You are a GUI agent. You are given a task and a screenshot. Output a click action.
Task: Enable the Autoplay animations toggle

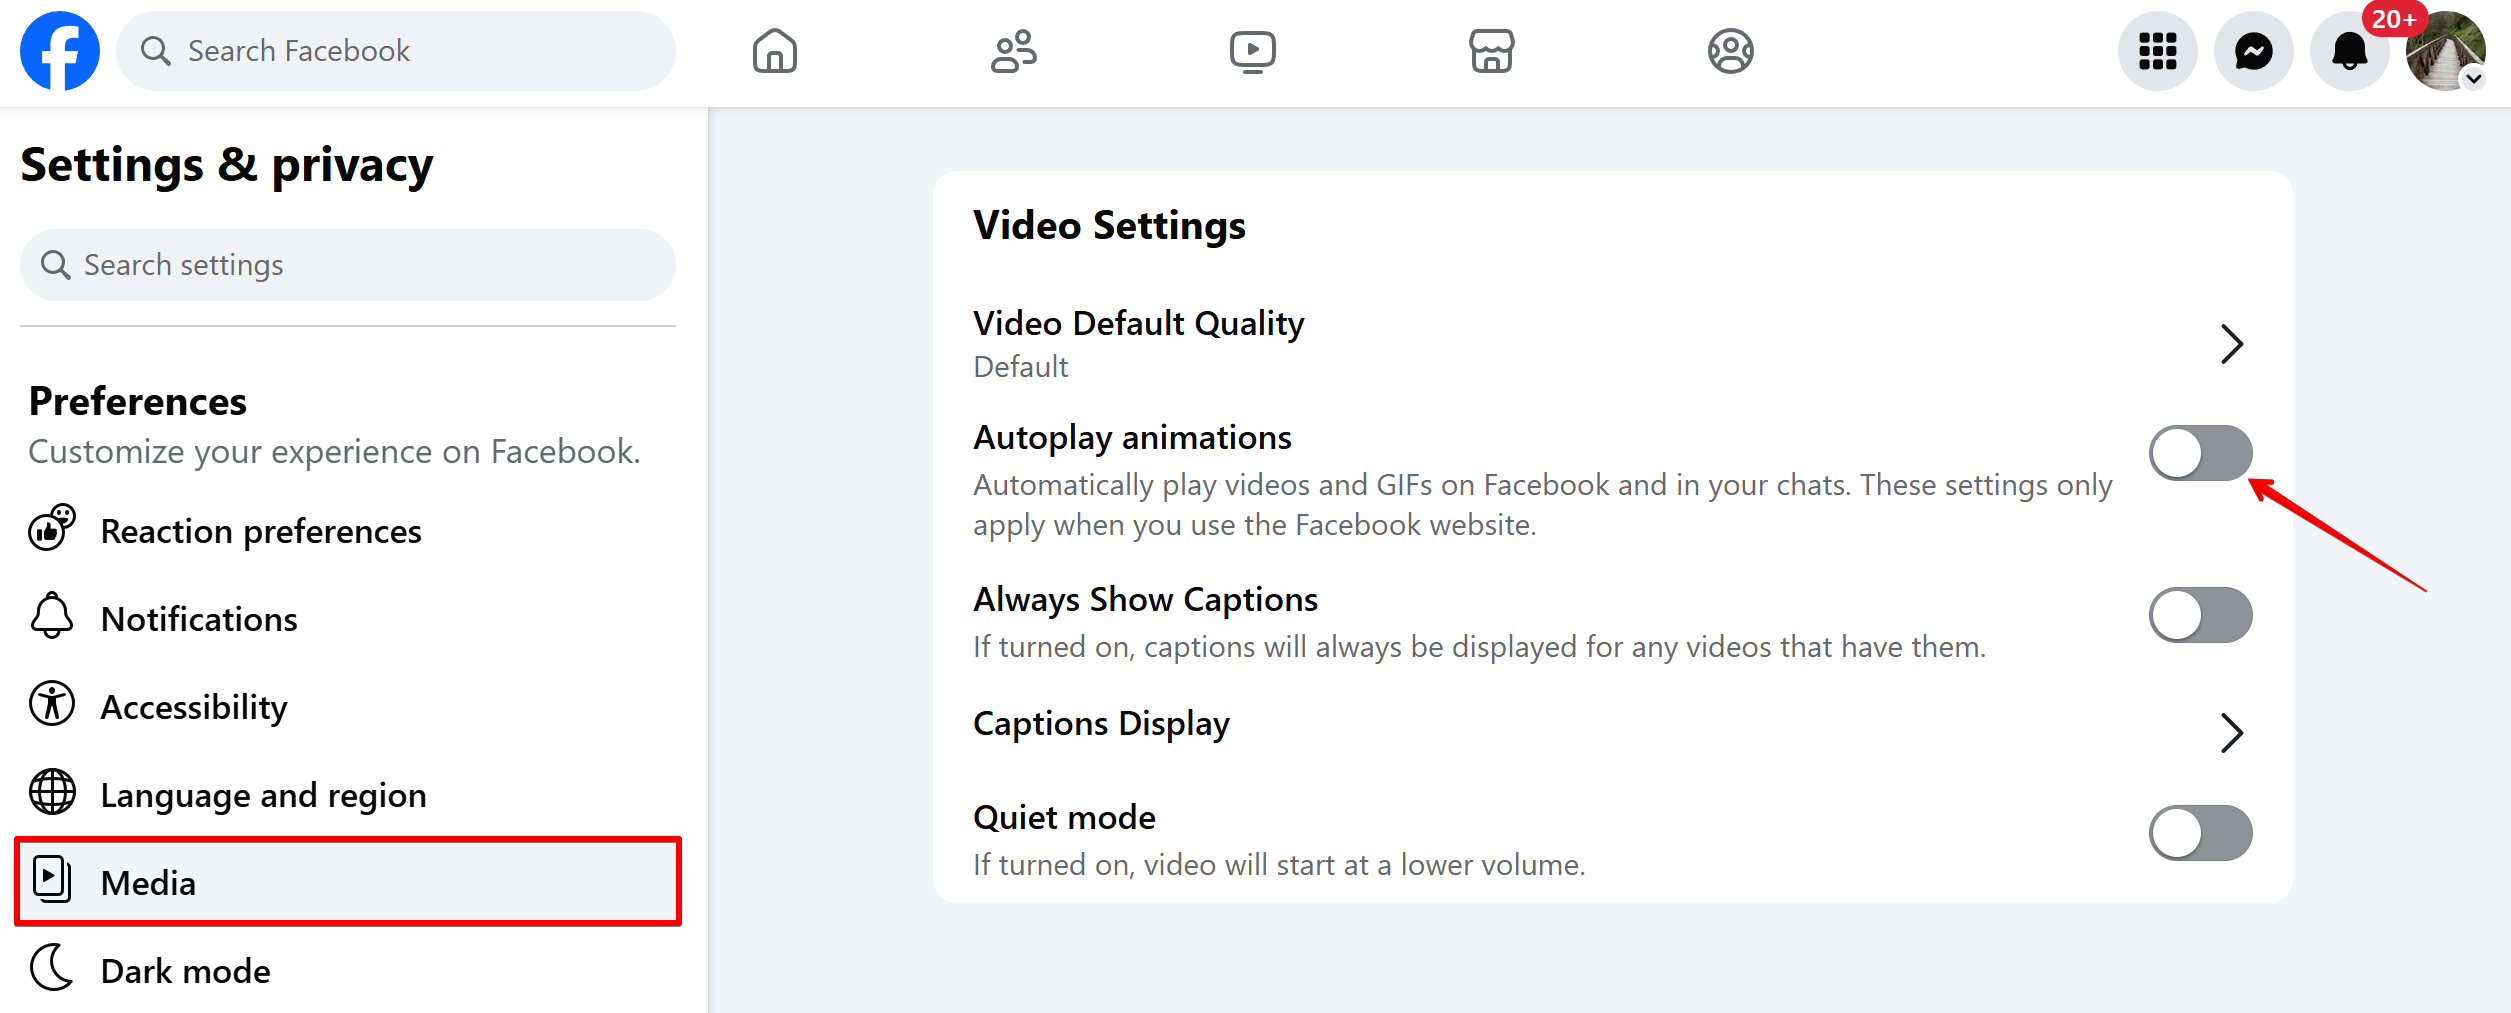point(2200,453)
